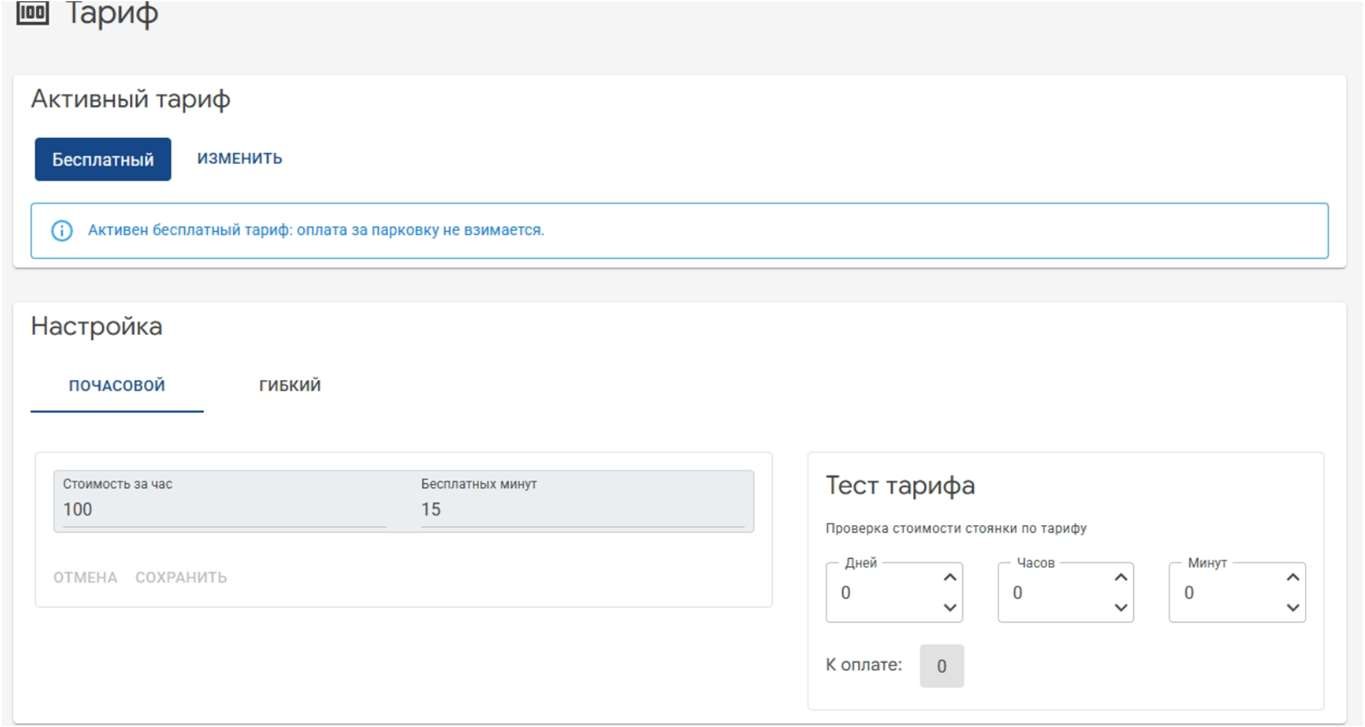Decrease the Минут value with the down arrow
Image resolution: width=1365 pixels, height=727 pixels.
tap(1294, 608)
